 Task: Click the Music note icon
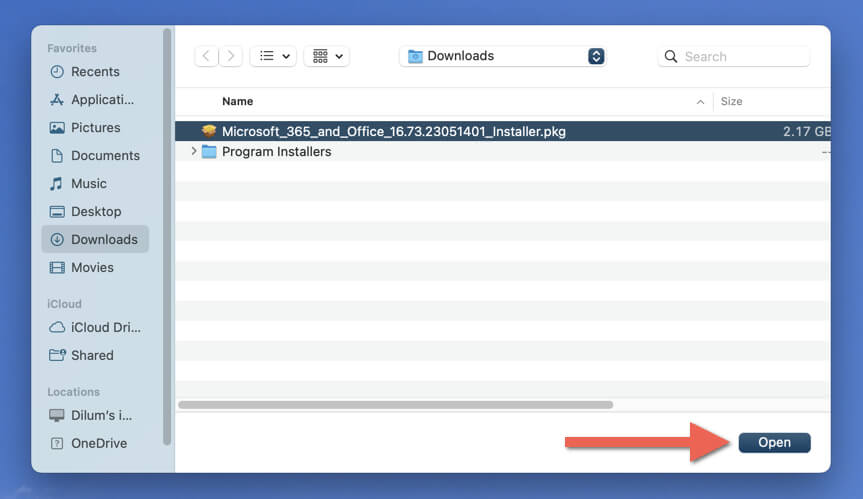[x=56, y=184]
